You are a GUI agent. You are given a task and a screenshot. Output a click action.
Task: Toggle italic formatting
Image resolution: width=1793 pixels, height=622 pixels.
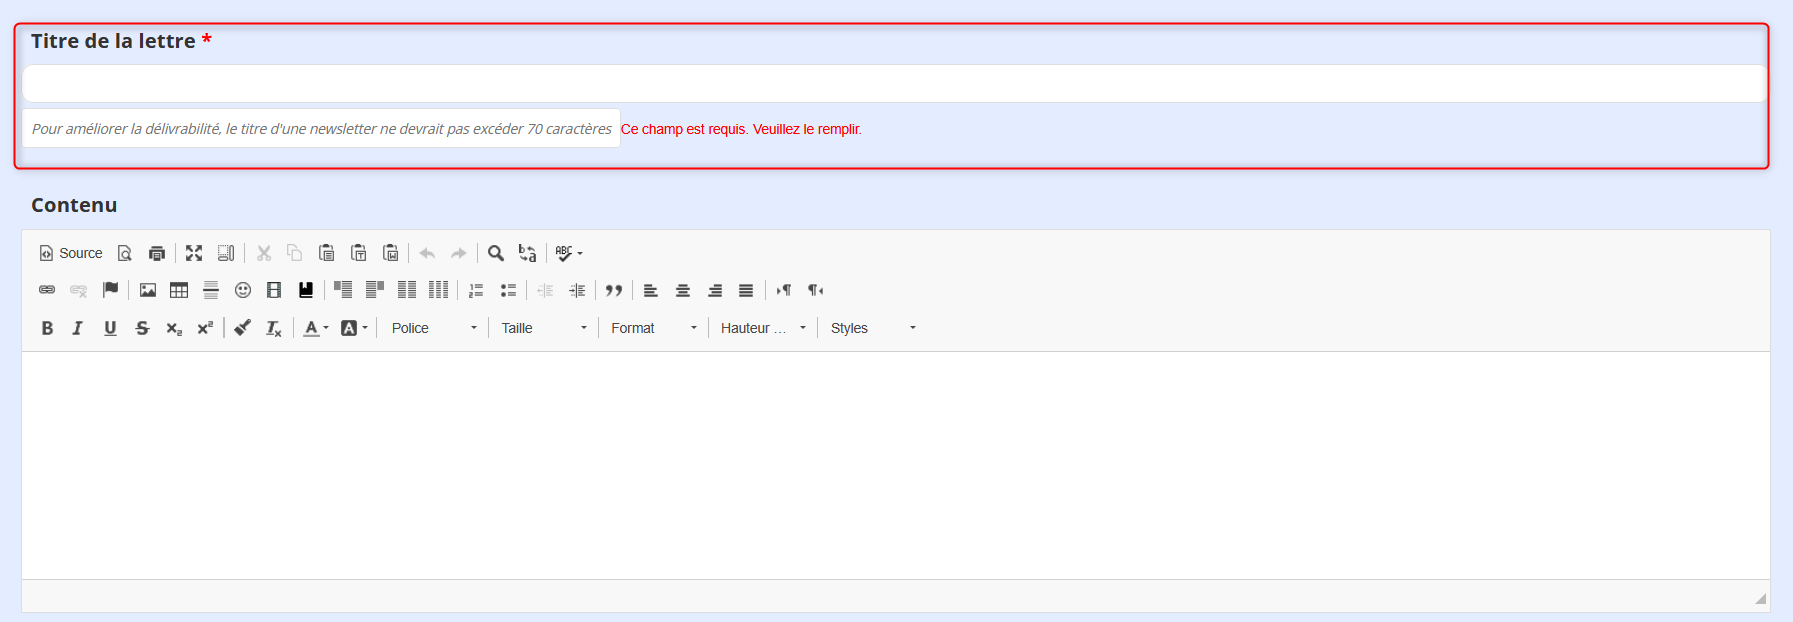pyautogui.click(x=78, y=328)
